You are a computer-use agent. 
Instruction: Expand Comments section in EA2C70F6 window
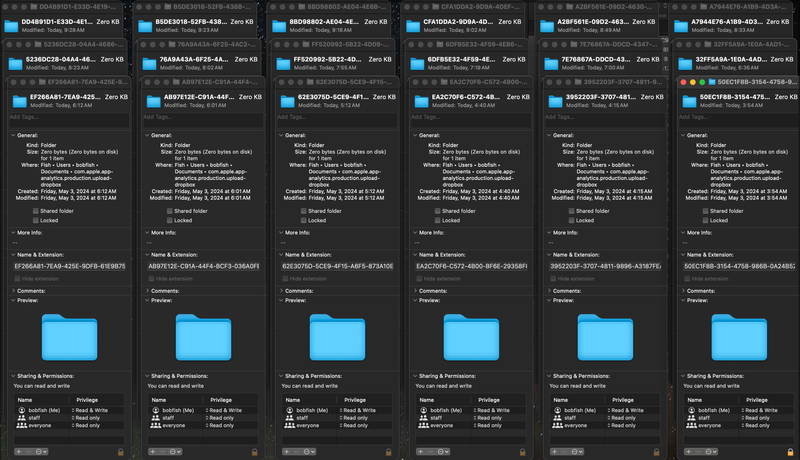tap(415, 291)
